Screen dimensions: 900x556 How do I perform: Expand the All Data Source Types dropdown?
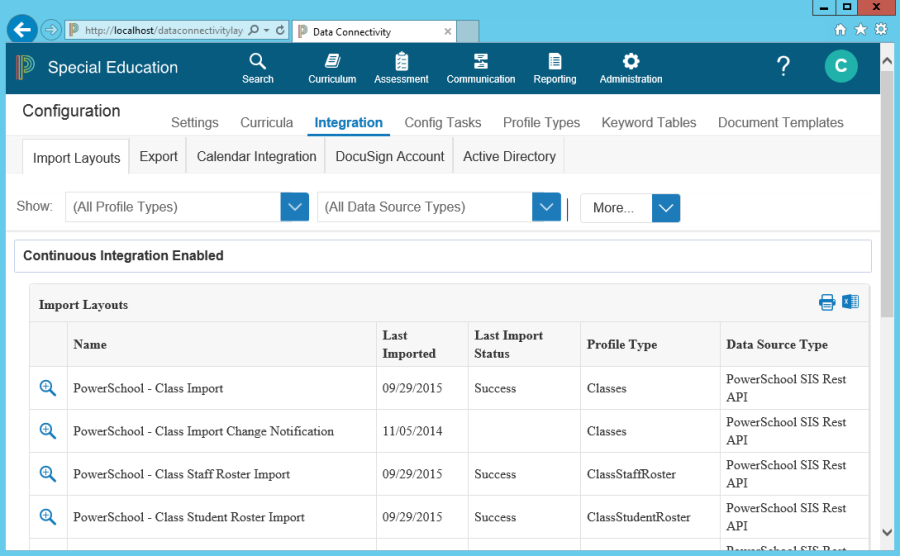(x=546, y=207)
